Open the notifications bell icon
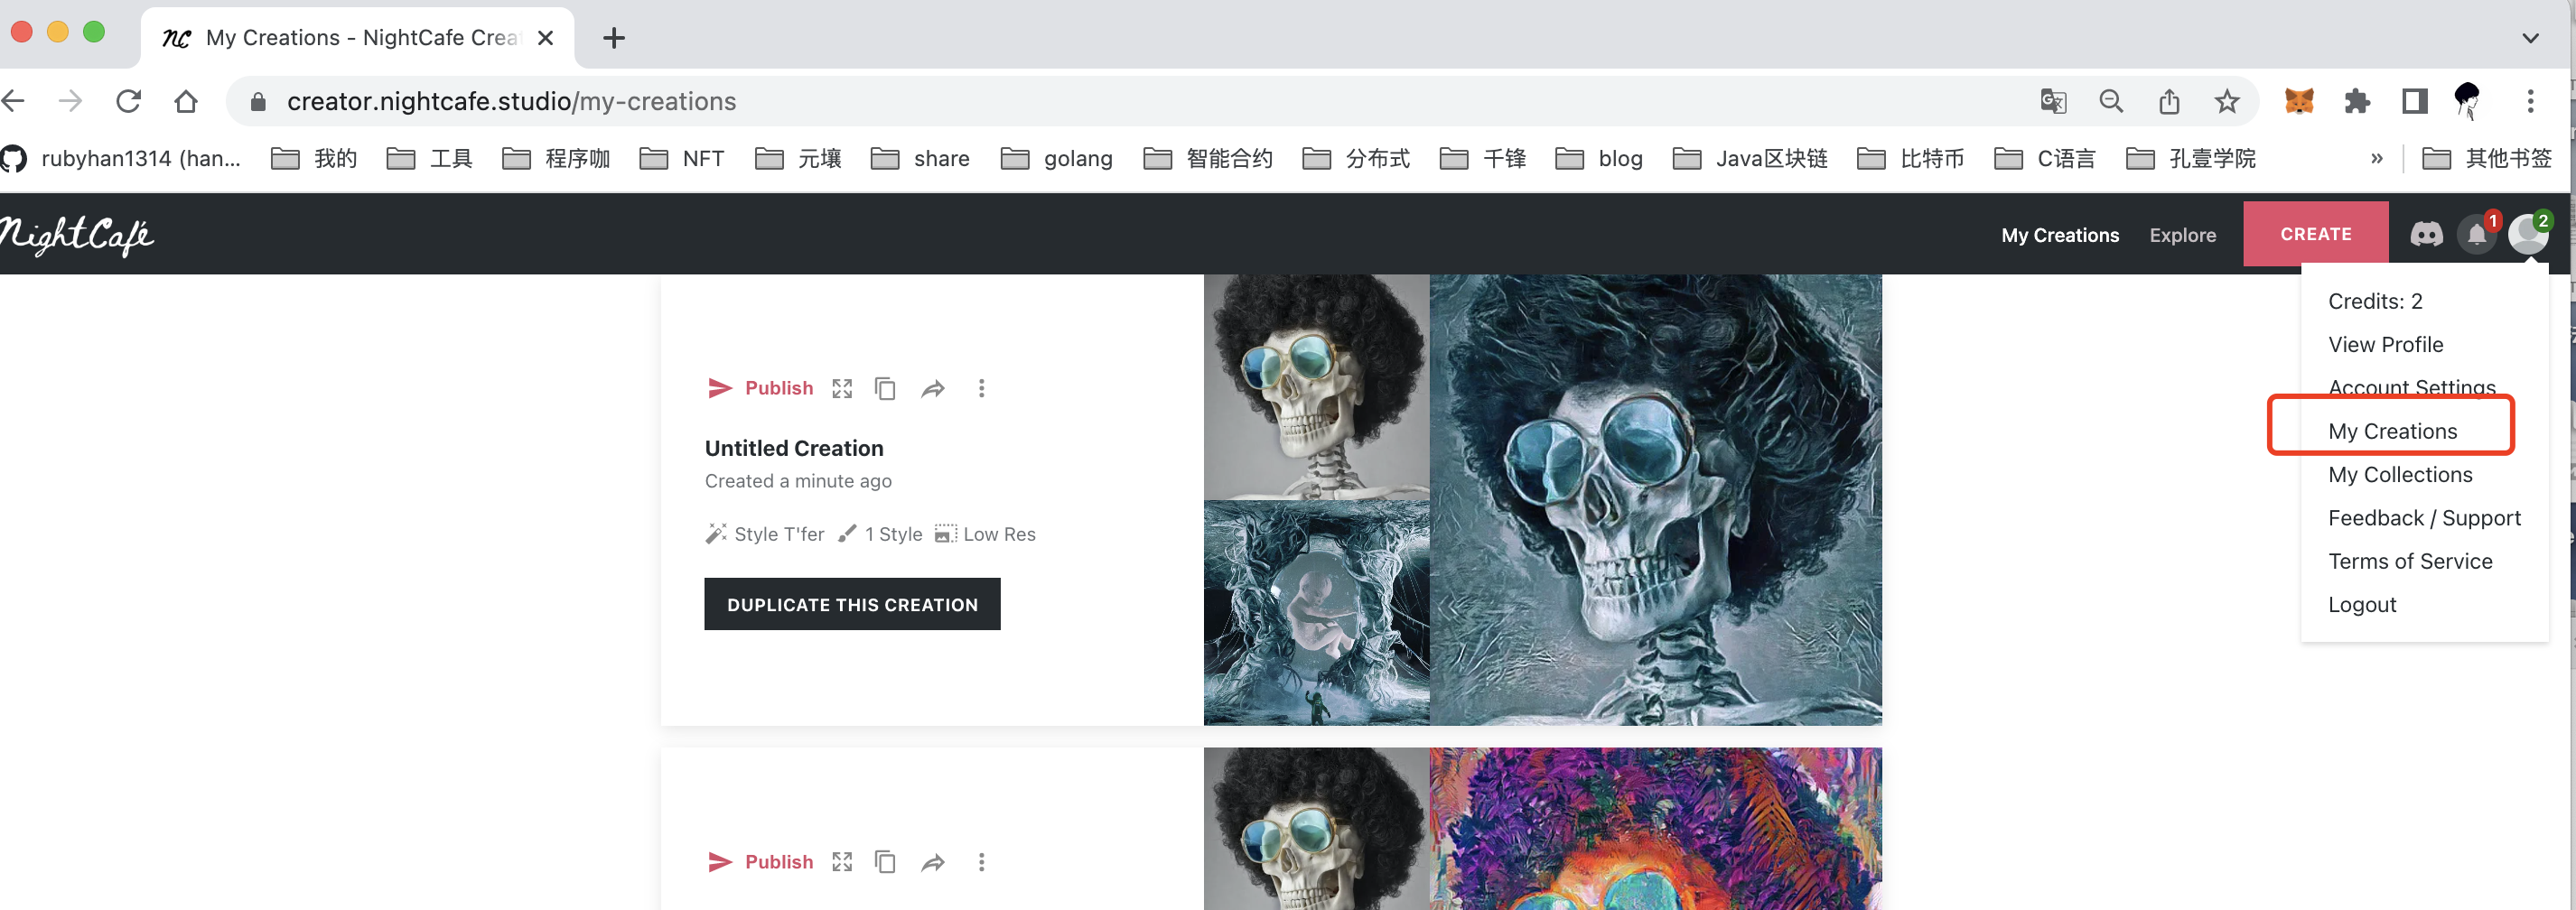Viewport: 2576px width, 910px height. tap(2476, 234)
